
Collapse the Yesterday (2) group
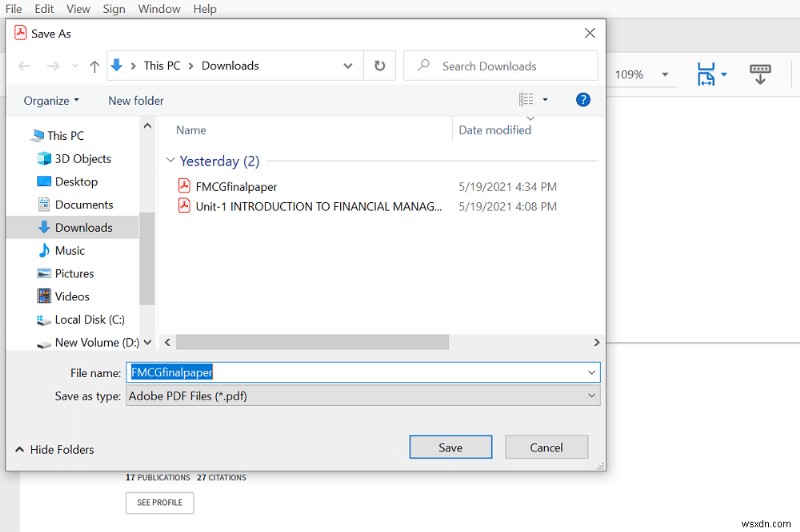[170, 160]
